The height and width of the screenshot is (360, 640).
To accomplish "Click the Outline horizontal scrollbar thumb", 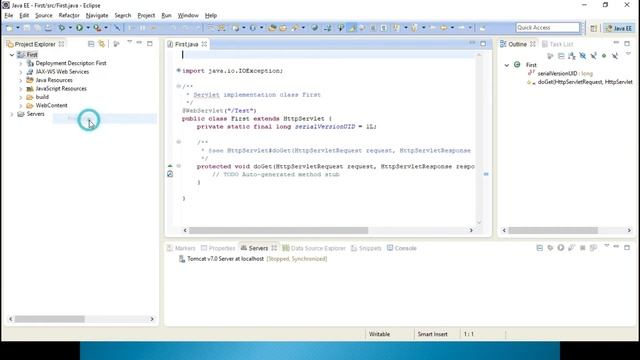I will point(553,231).
